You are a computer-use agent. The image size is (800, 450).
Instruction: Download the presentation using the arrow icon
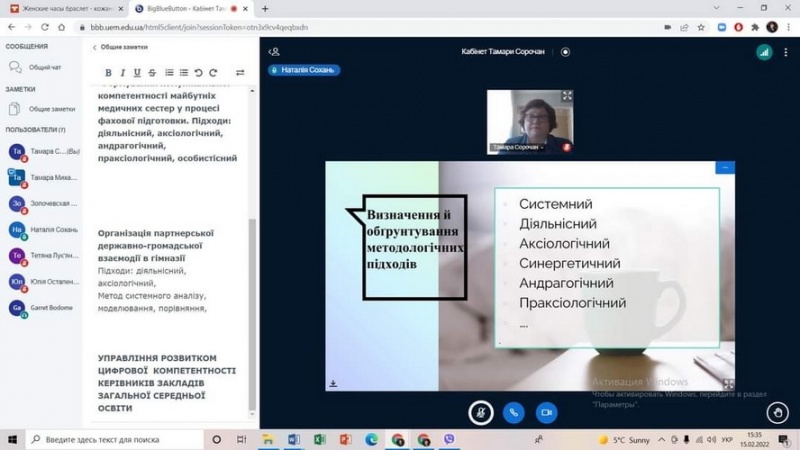click(x=333, y=383)
